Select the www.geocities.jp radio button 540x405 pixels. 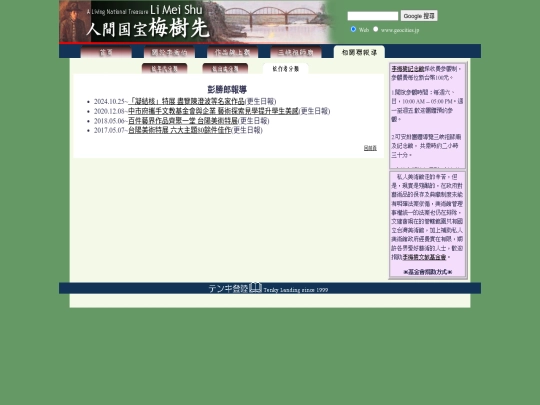click(376, 29)
